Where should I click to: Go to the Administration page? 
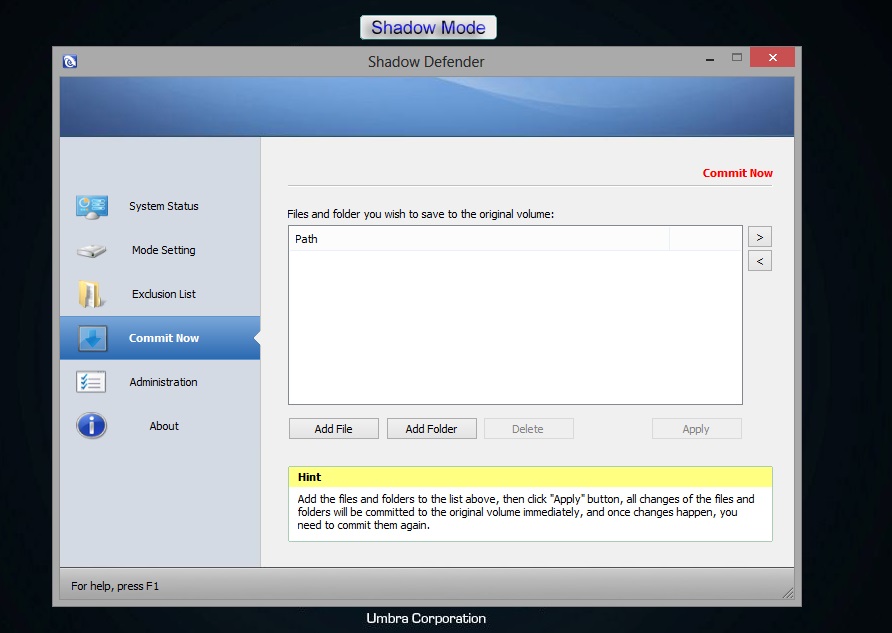160,382
